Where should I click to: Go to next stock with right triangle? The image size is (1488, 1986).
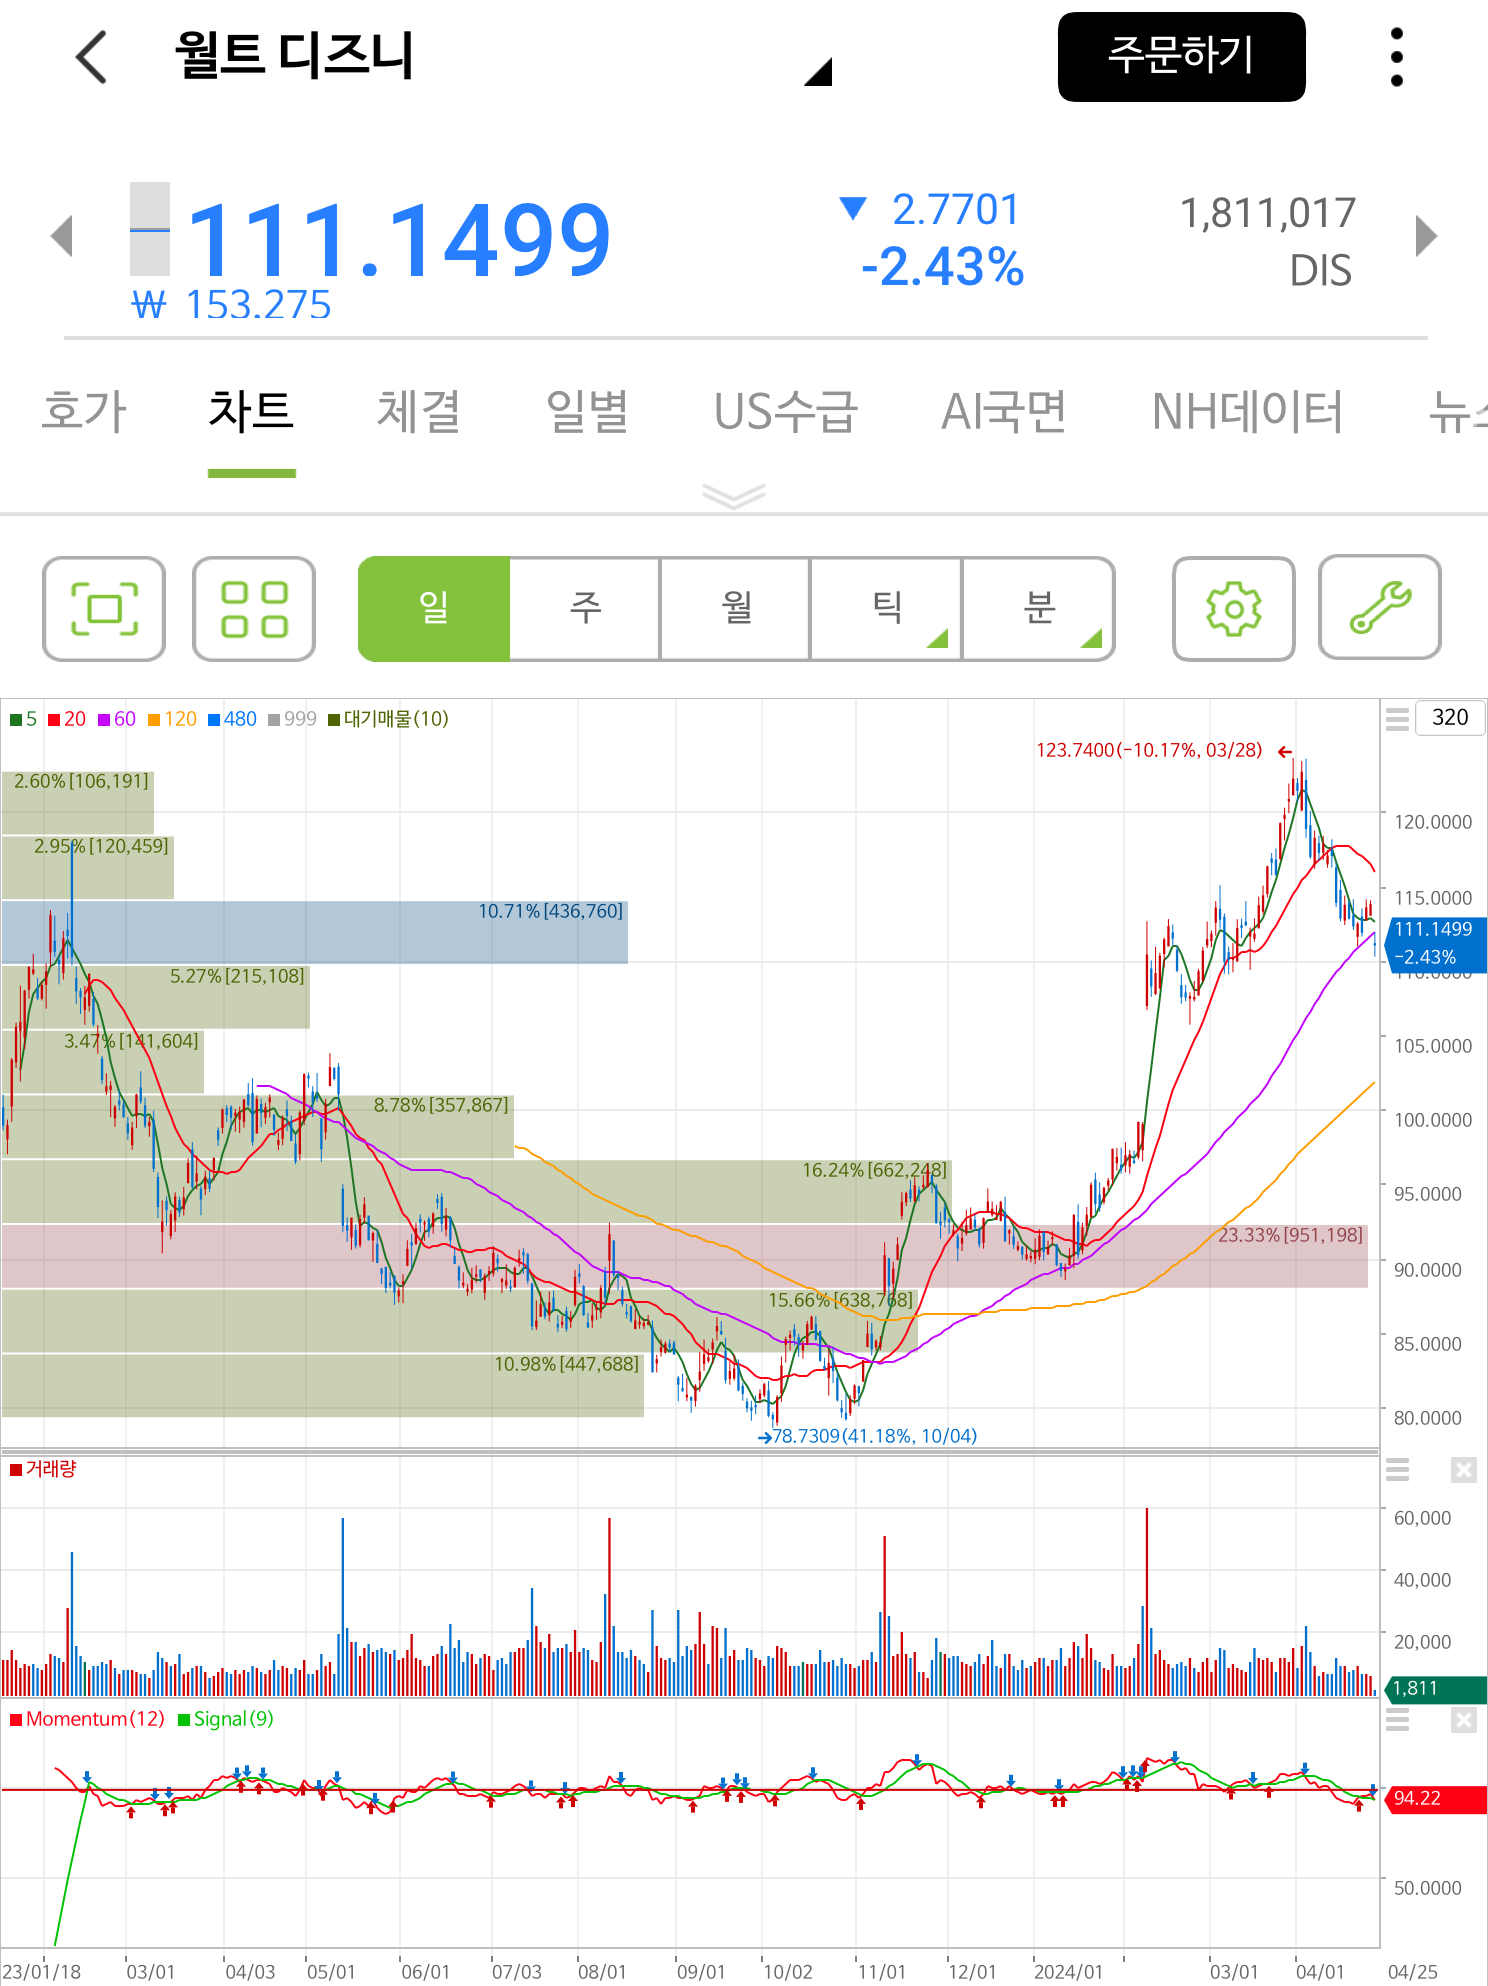(1426, 236)
